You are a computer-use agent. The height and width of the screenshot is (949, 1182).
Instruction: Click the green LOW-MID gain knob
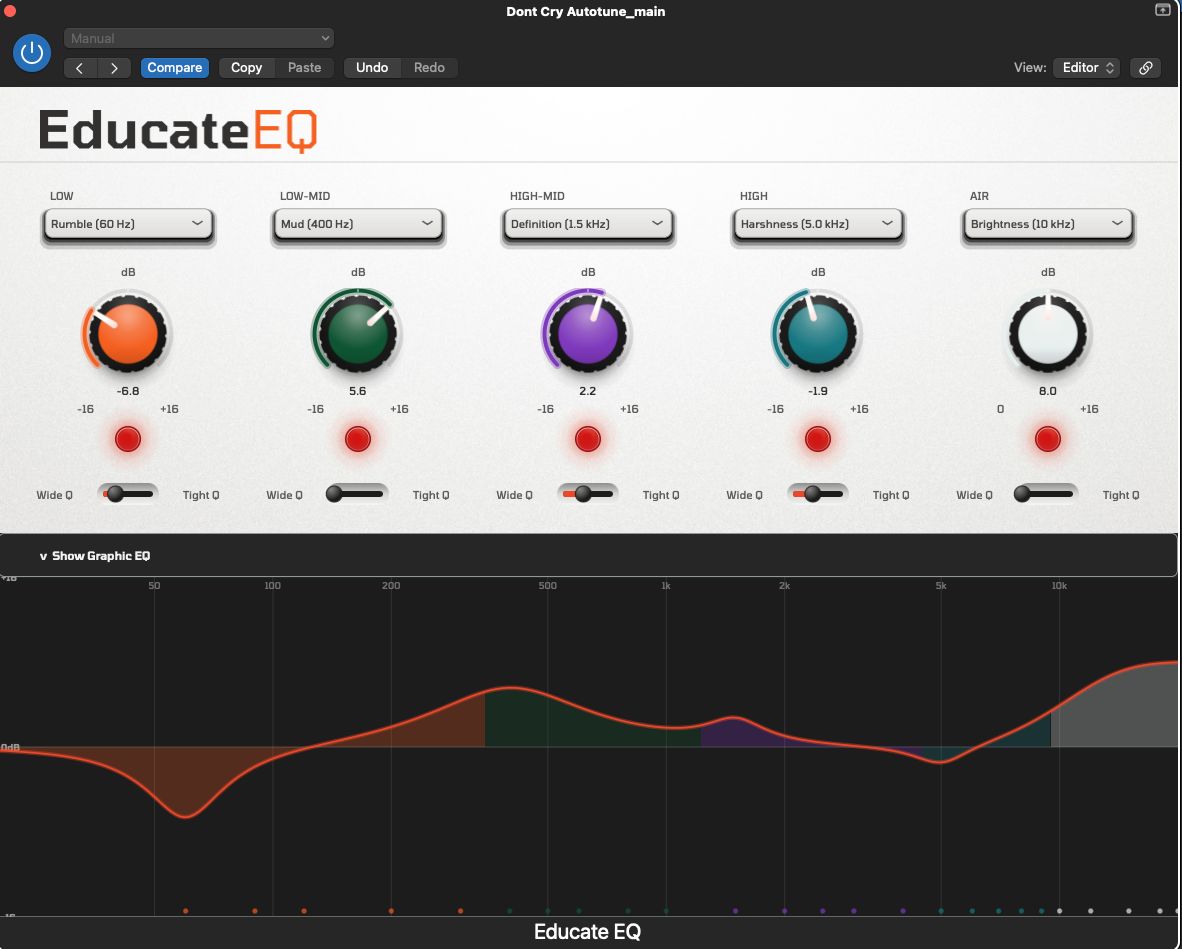pos(357,333)
